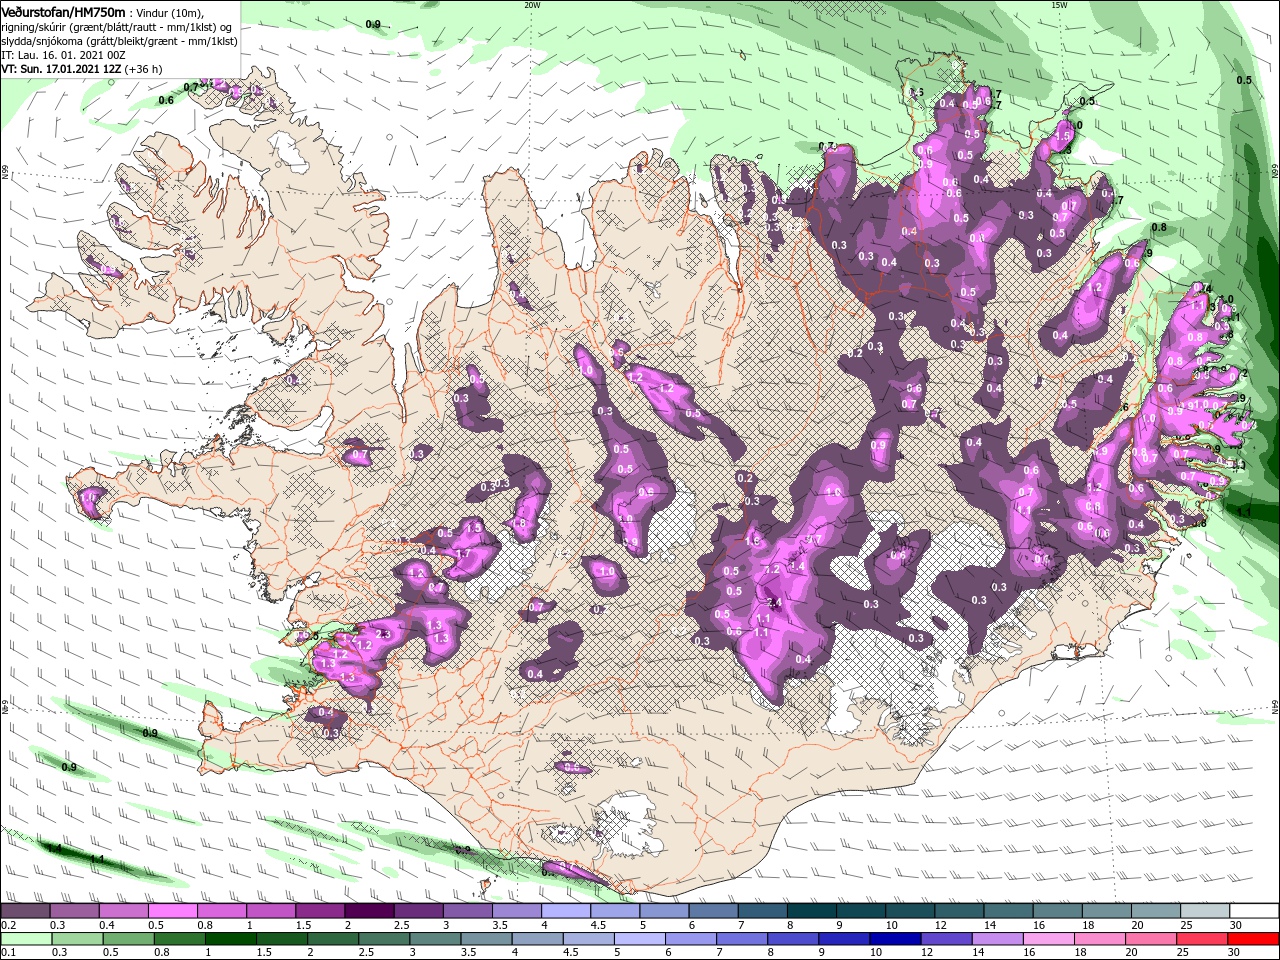The image size is (1280, 960).
Task: Click the deep blue 10–12 rain legend swatch
Action: pos(895,938)
